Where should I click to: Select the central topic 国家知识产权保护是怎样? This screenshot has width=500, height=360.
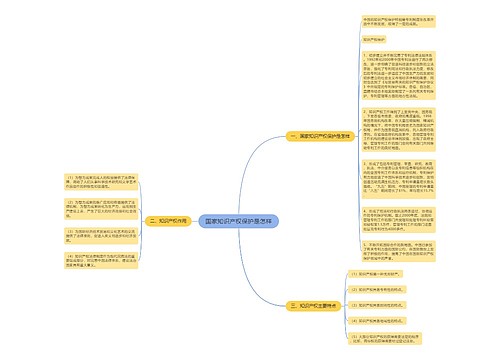tap(238, 221)
